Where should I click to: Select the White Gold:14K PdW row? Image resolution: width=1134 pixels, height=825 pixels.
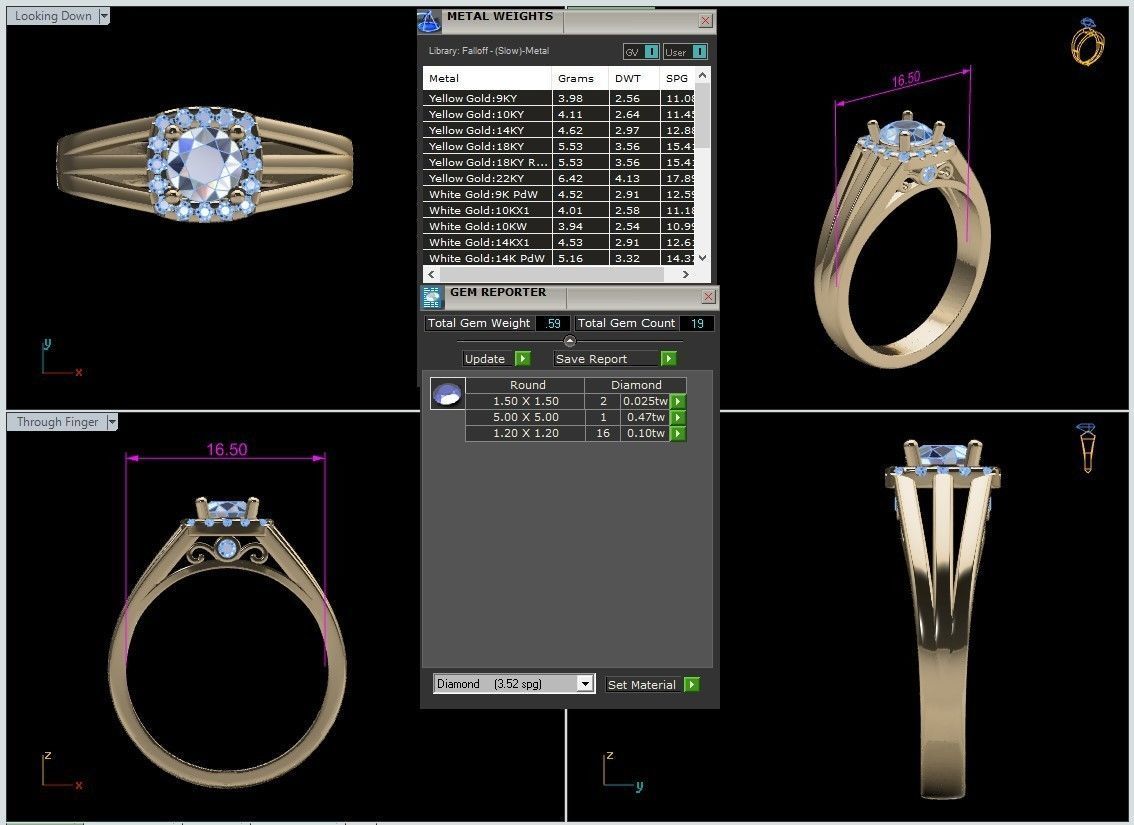[558, 258]
